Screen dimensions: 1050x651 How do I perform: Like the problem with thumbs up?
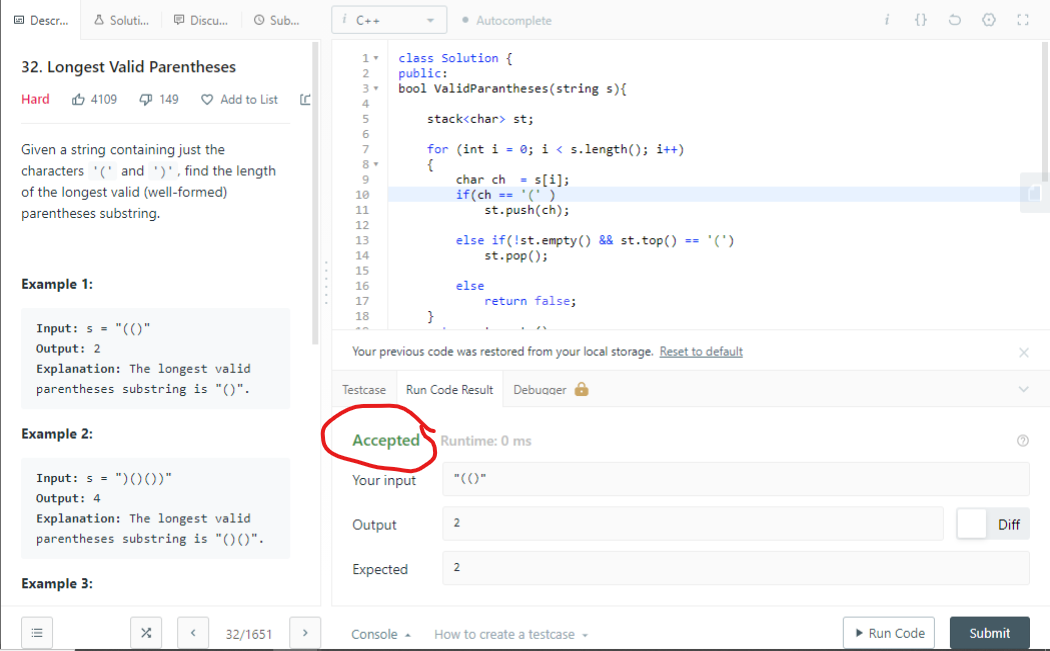coord(79,100)
